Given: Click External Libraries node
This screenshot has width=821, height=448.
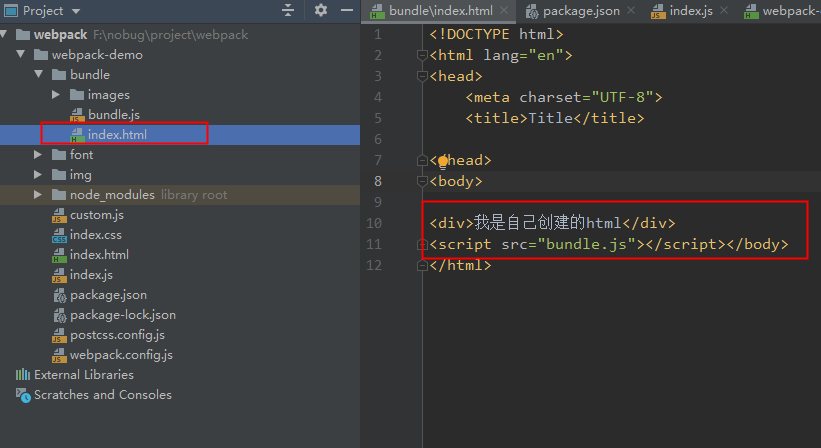Looking at the screenshot, I should (84, 375).
